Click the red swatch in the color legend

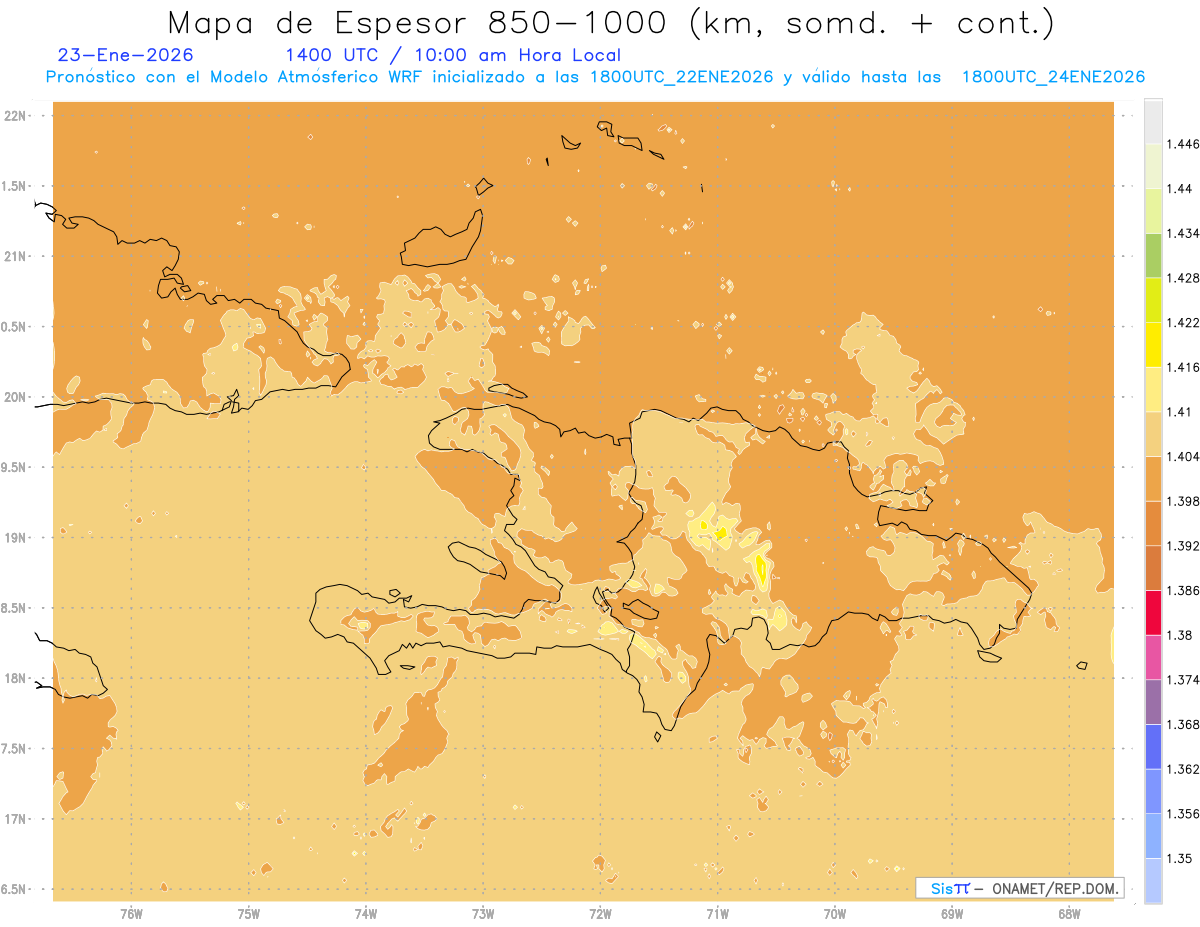1153,612
